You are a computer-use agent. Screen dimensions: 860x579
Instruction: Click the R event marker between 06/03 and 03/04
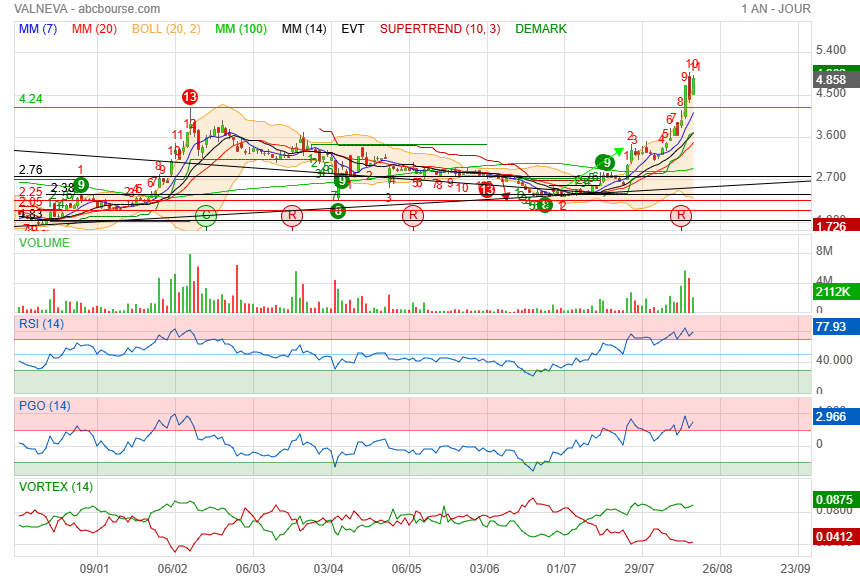point(292,215)
